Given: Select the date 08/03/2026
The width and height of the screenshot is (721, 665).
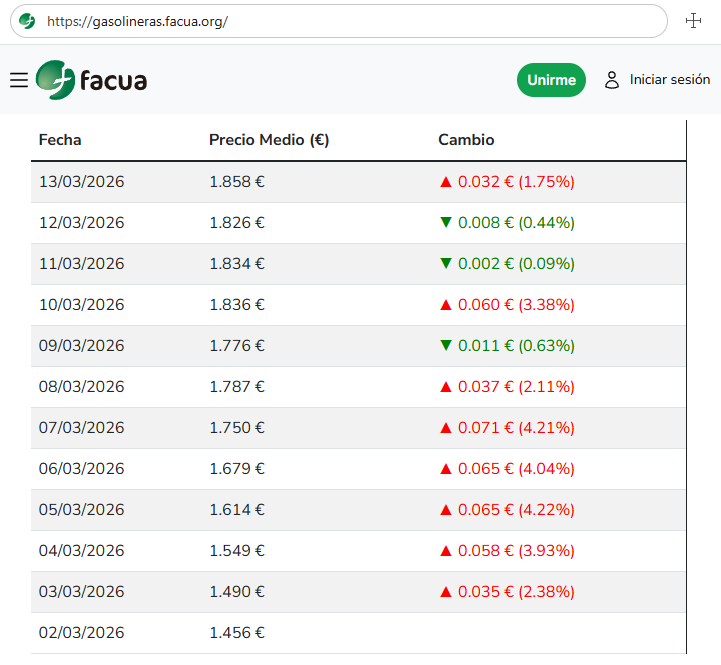Looking at the screenshot, I should coord(81,386).
